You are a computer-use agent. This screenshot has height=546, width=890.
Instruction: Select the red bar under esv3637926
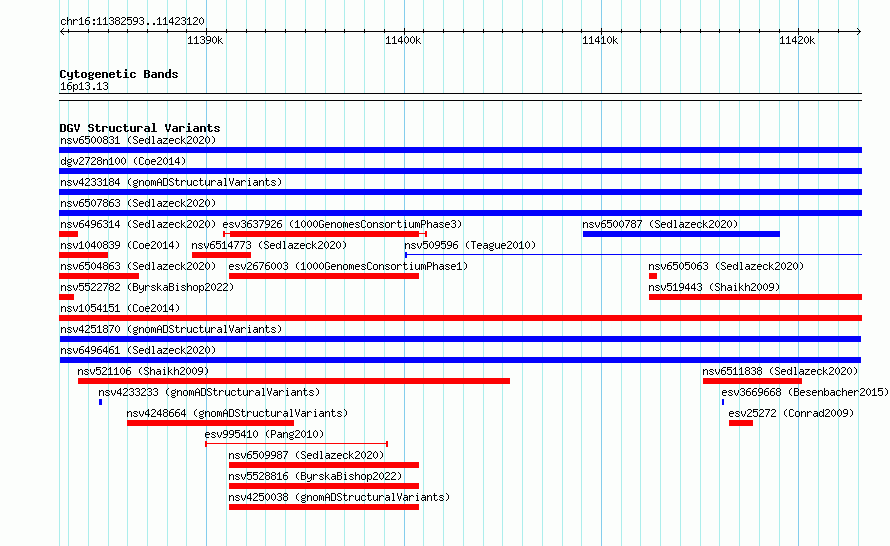click(x=325, y=234)
